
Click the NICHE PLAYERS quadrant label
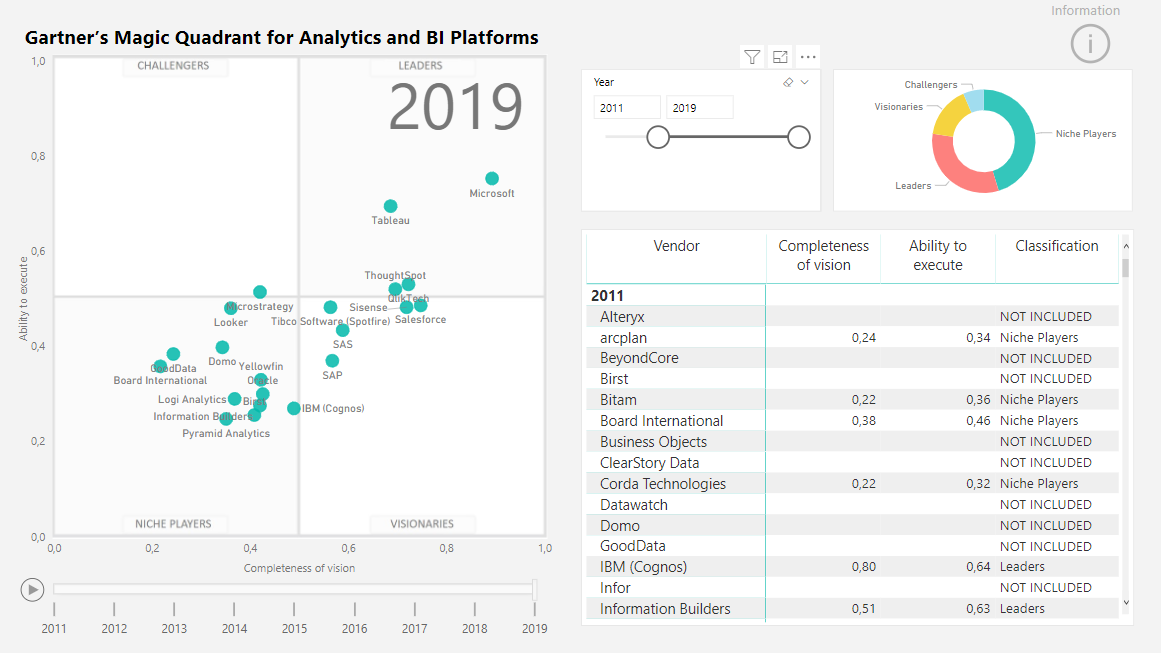[x=173, y=523]
